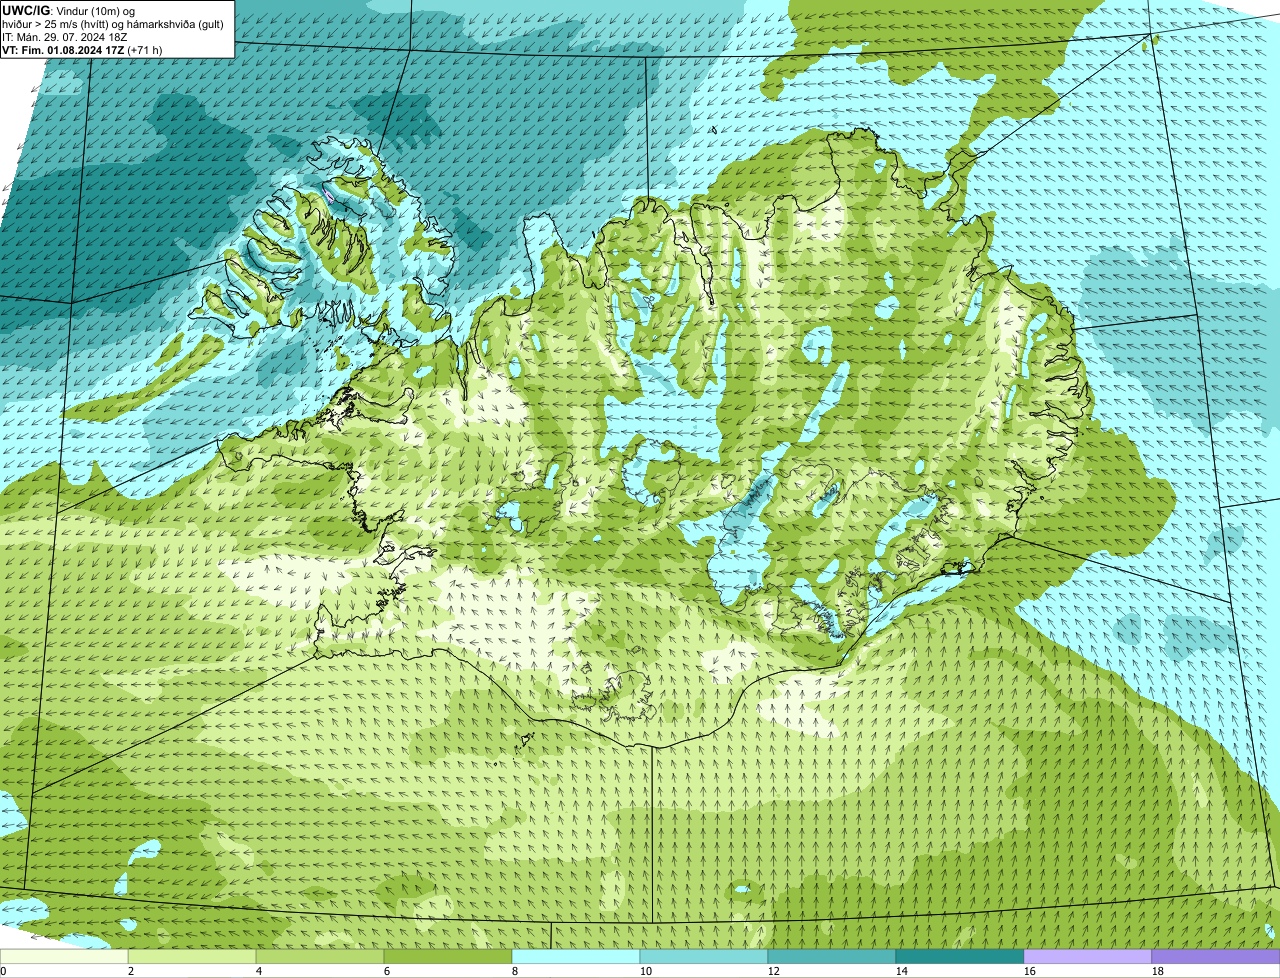Image resolution: width=1280 pixels, height=978 pixels.
Task: Click the legend swatch between 0 and 2
Action: (64, 957)
